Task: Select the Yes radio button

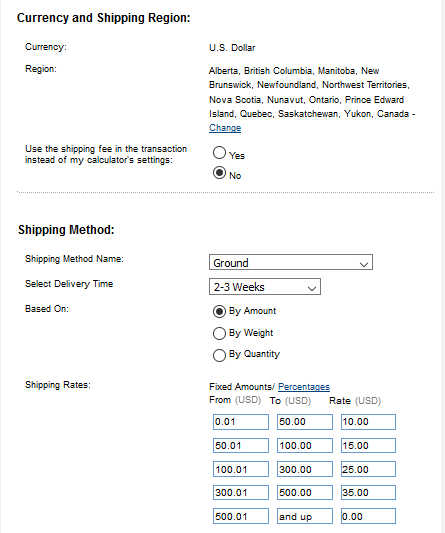Action: [x=219, y=153]
